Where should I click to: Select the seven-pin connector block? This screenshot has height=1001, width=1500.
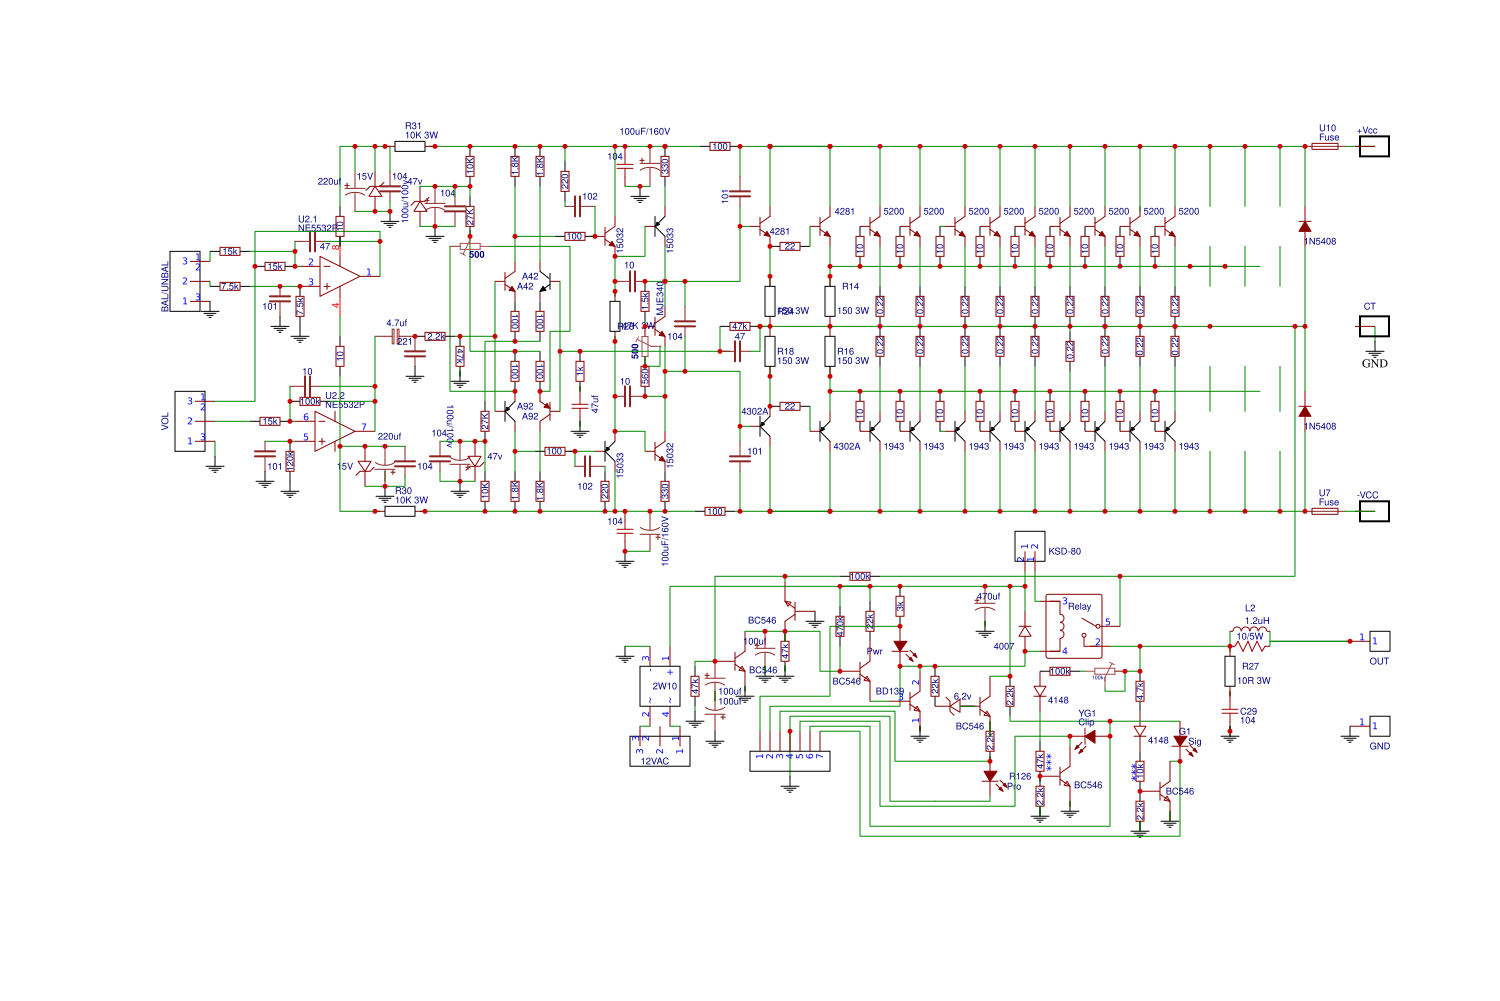[790, 761]
